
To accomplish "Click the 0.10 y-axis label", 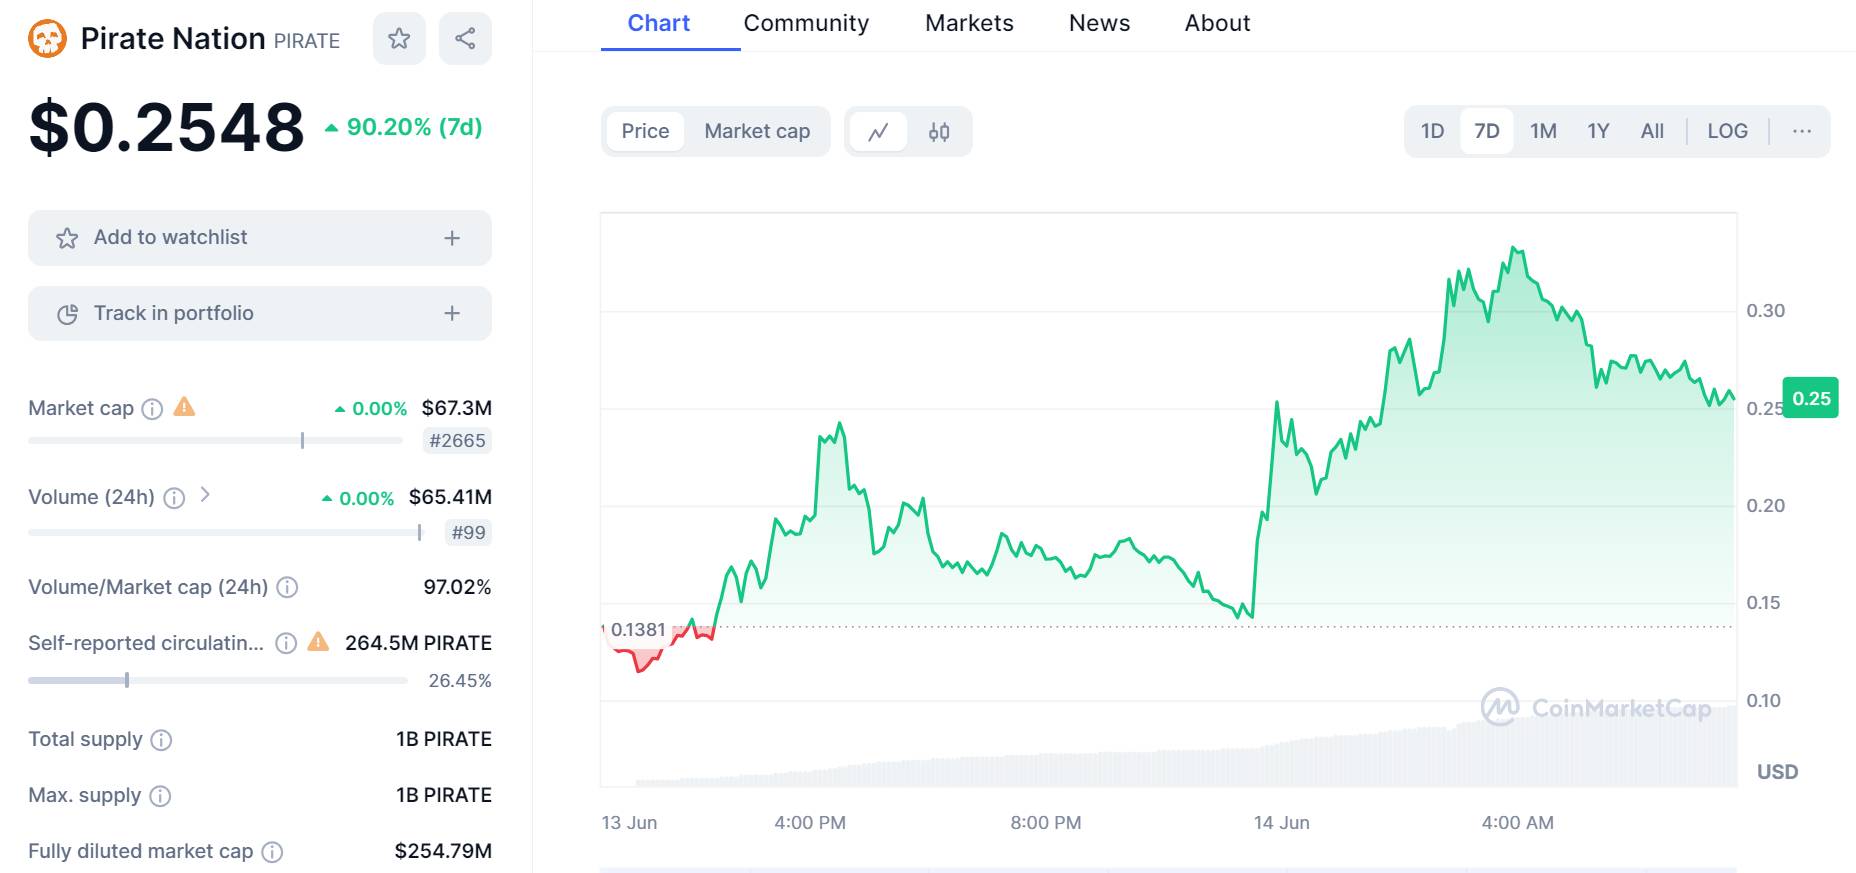I will pos(1763,701).
